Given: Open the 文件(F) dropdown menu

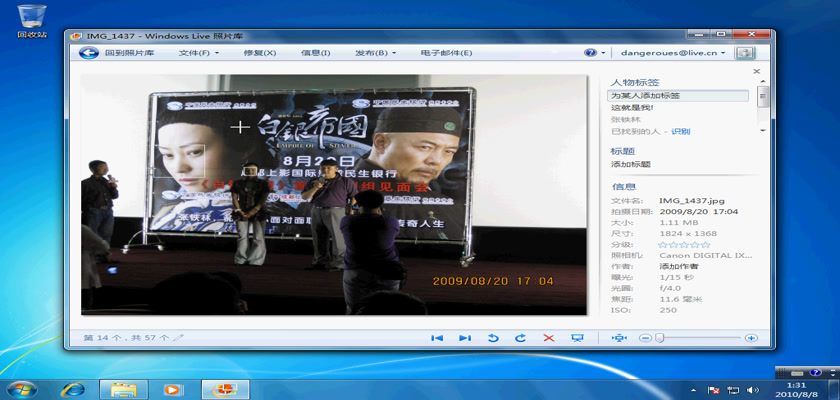Looking at the screenshot, I should [x=199, y=53].
